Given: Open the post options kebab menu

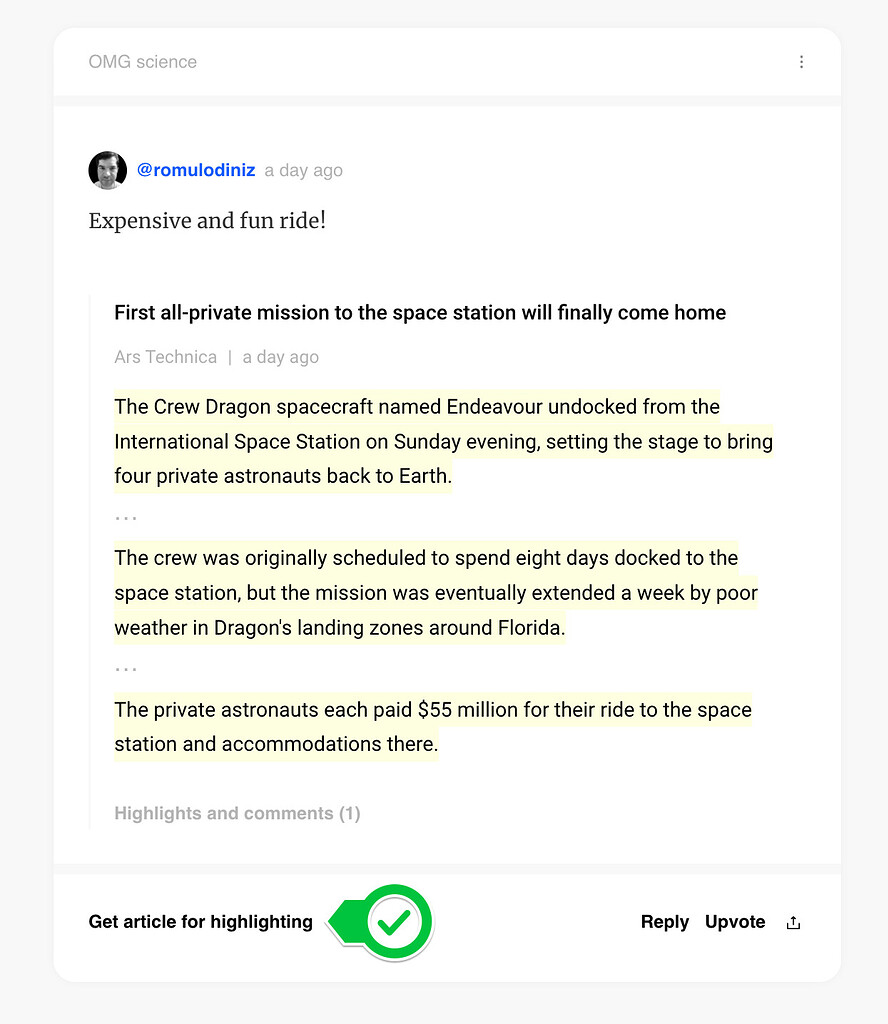Looking at the screenshot, I should click(x=801, y=61).
